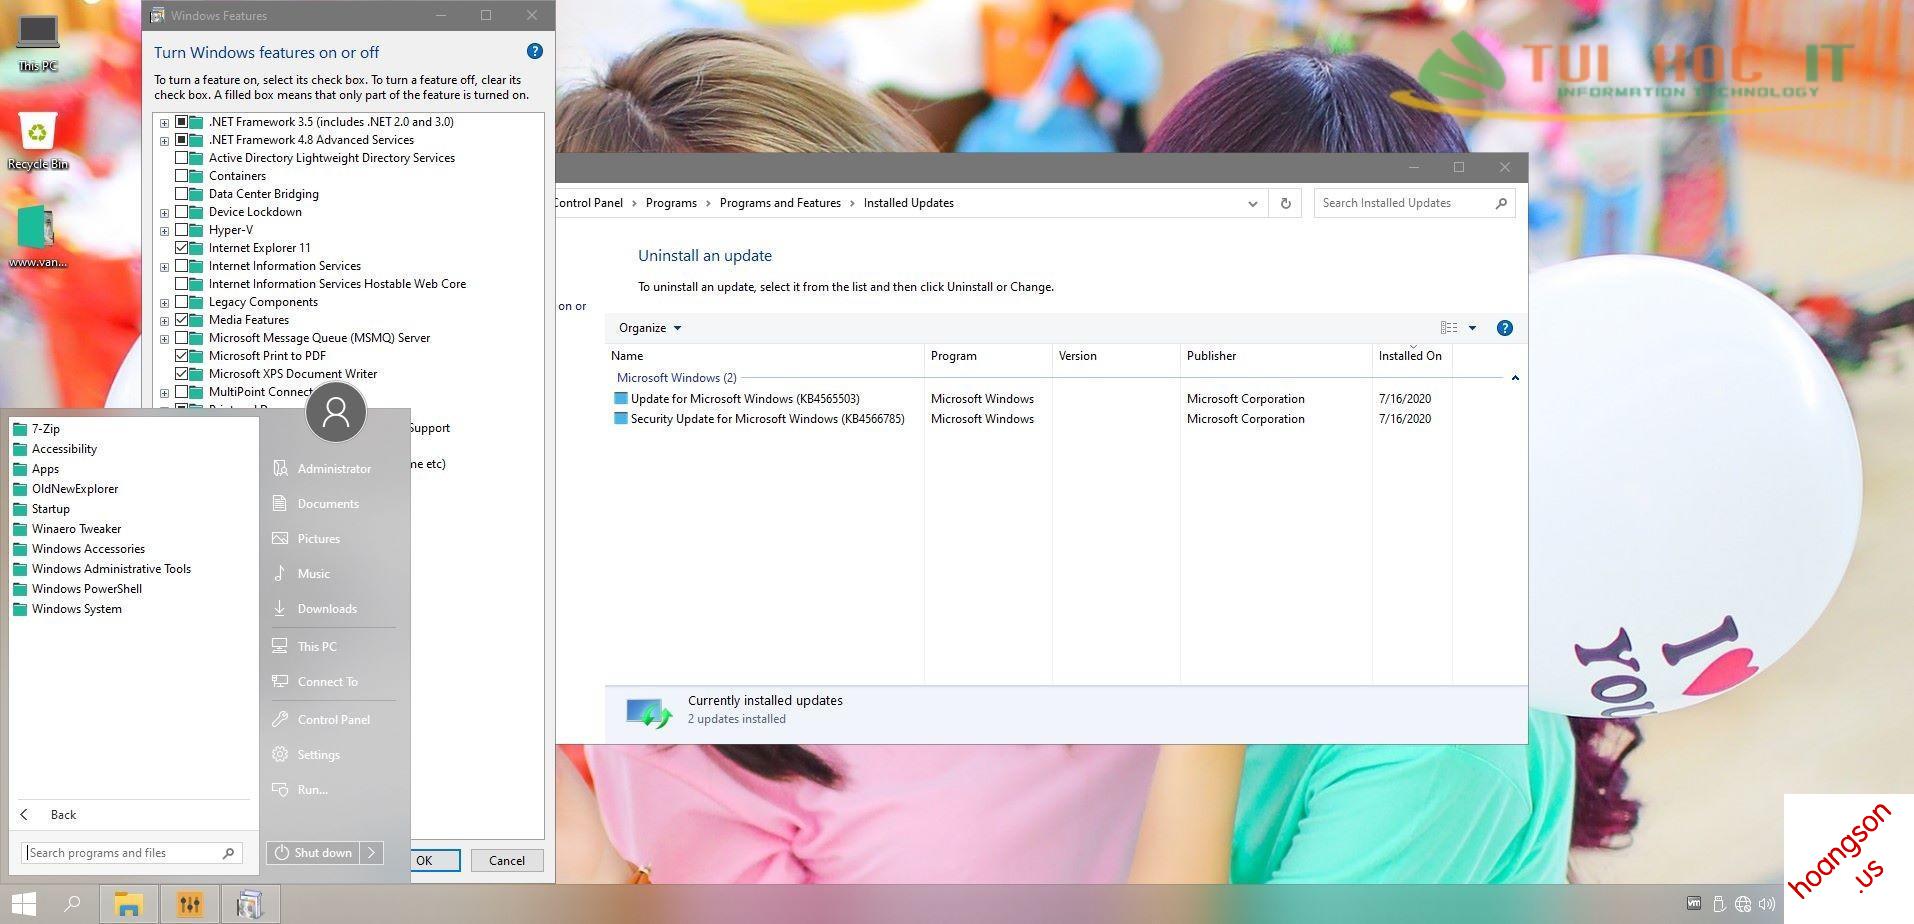The height and width of the screenshot is (924, 1914).
Task: Select KB4565503 update icon in list
Action: point(620,398)
